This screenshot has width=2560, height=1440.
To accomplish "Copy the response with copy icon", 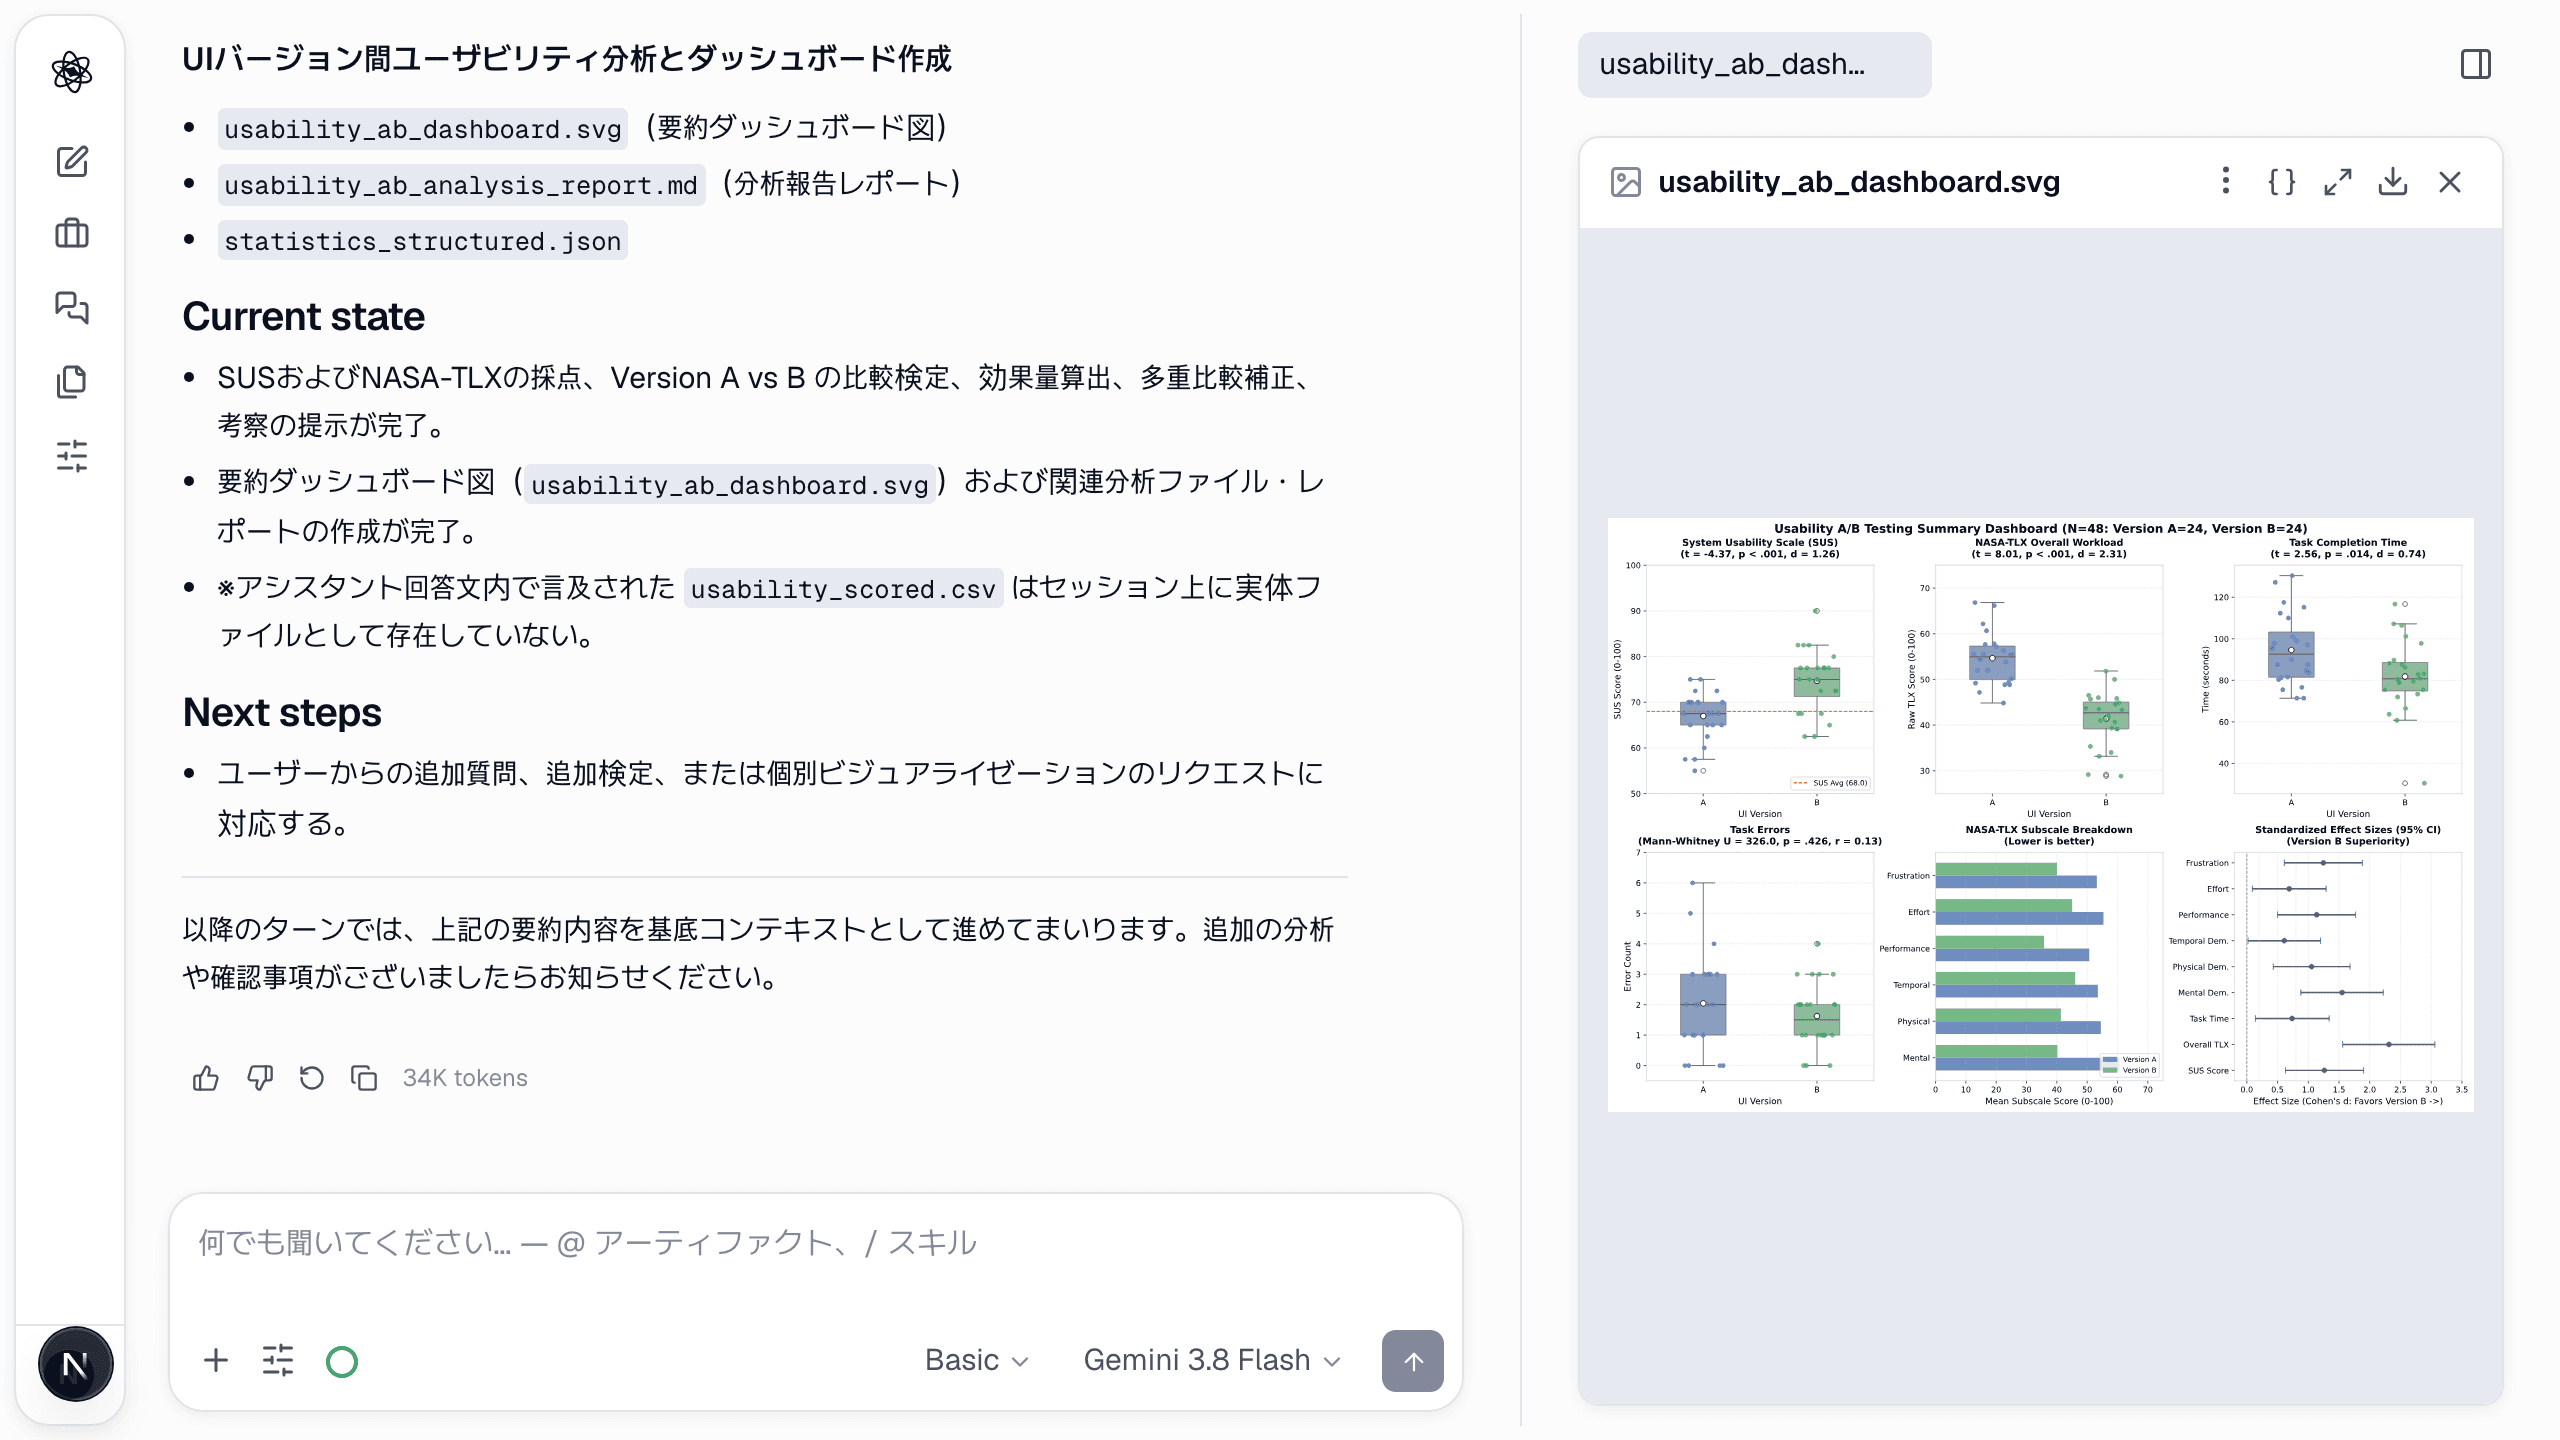I will click(364, 1078).
